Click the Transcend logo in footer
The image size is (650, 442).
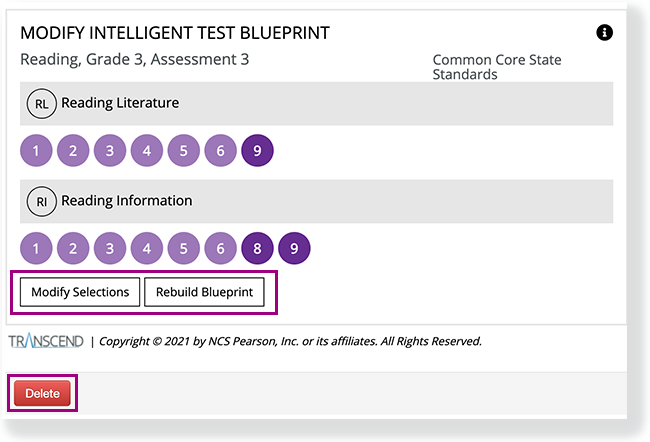(x=46, y=341)
